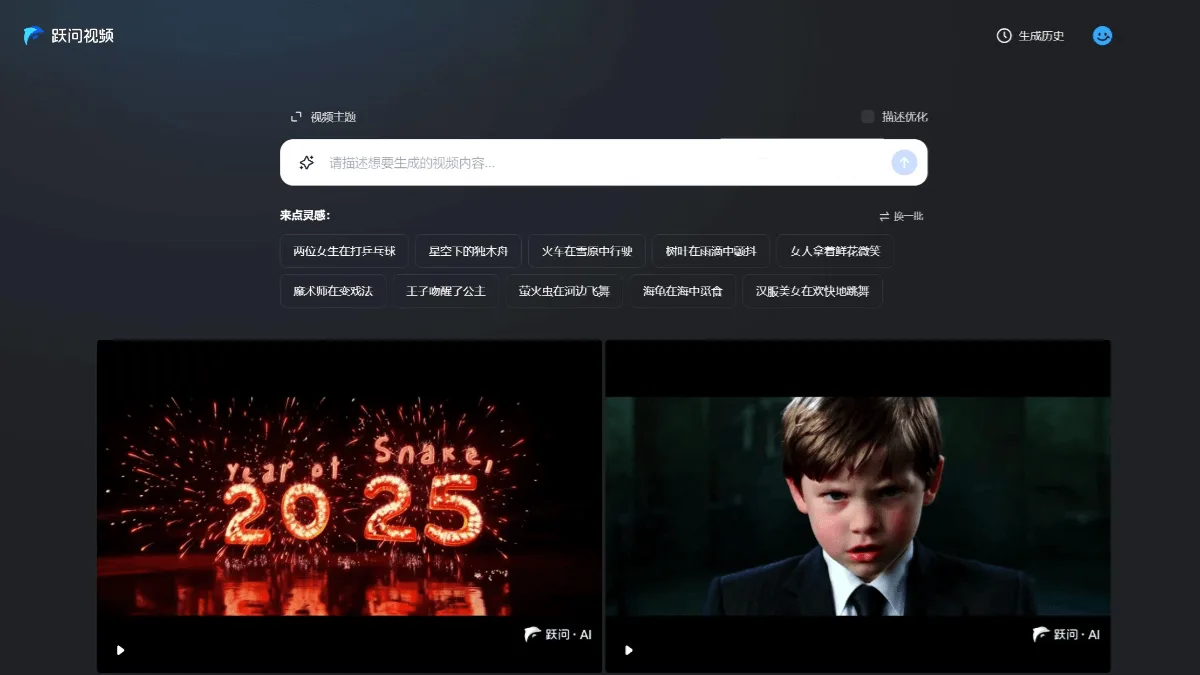Click the 视频主题 label
Screen dimensions: 1200x675
point(333,117)
